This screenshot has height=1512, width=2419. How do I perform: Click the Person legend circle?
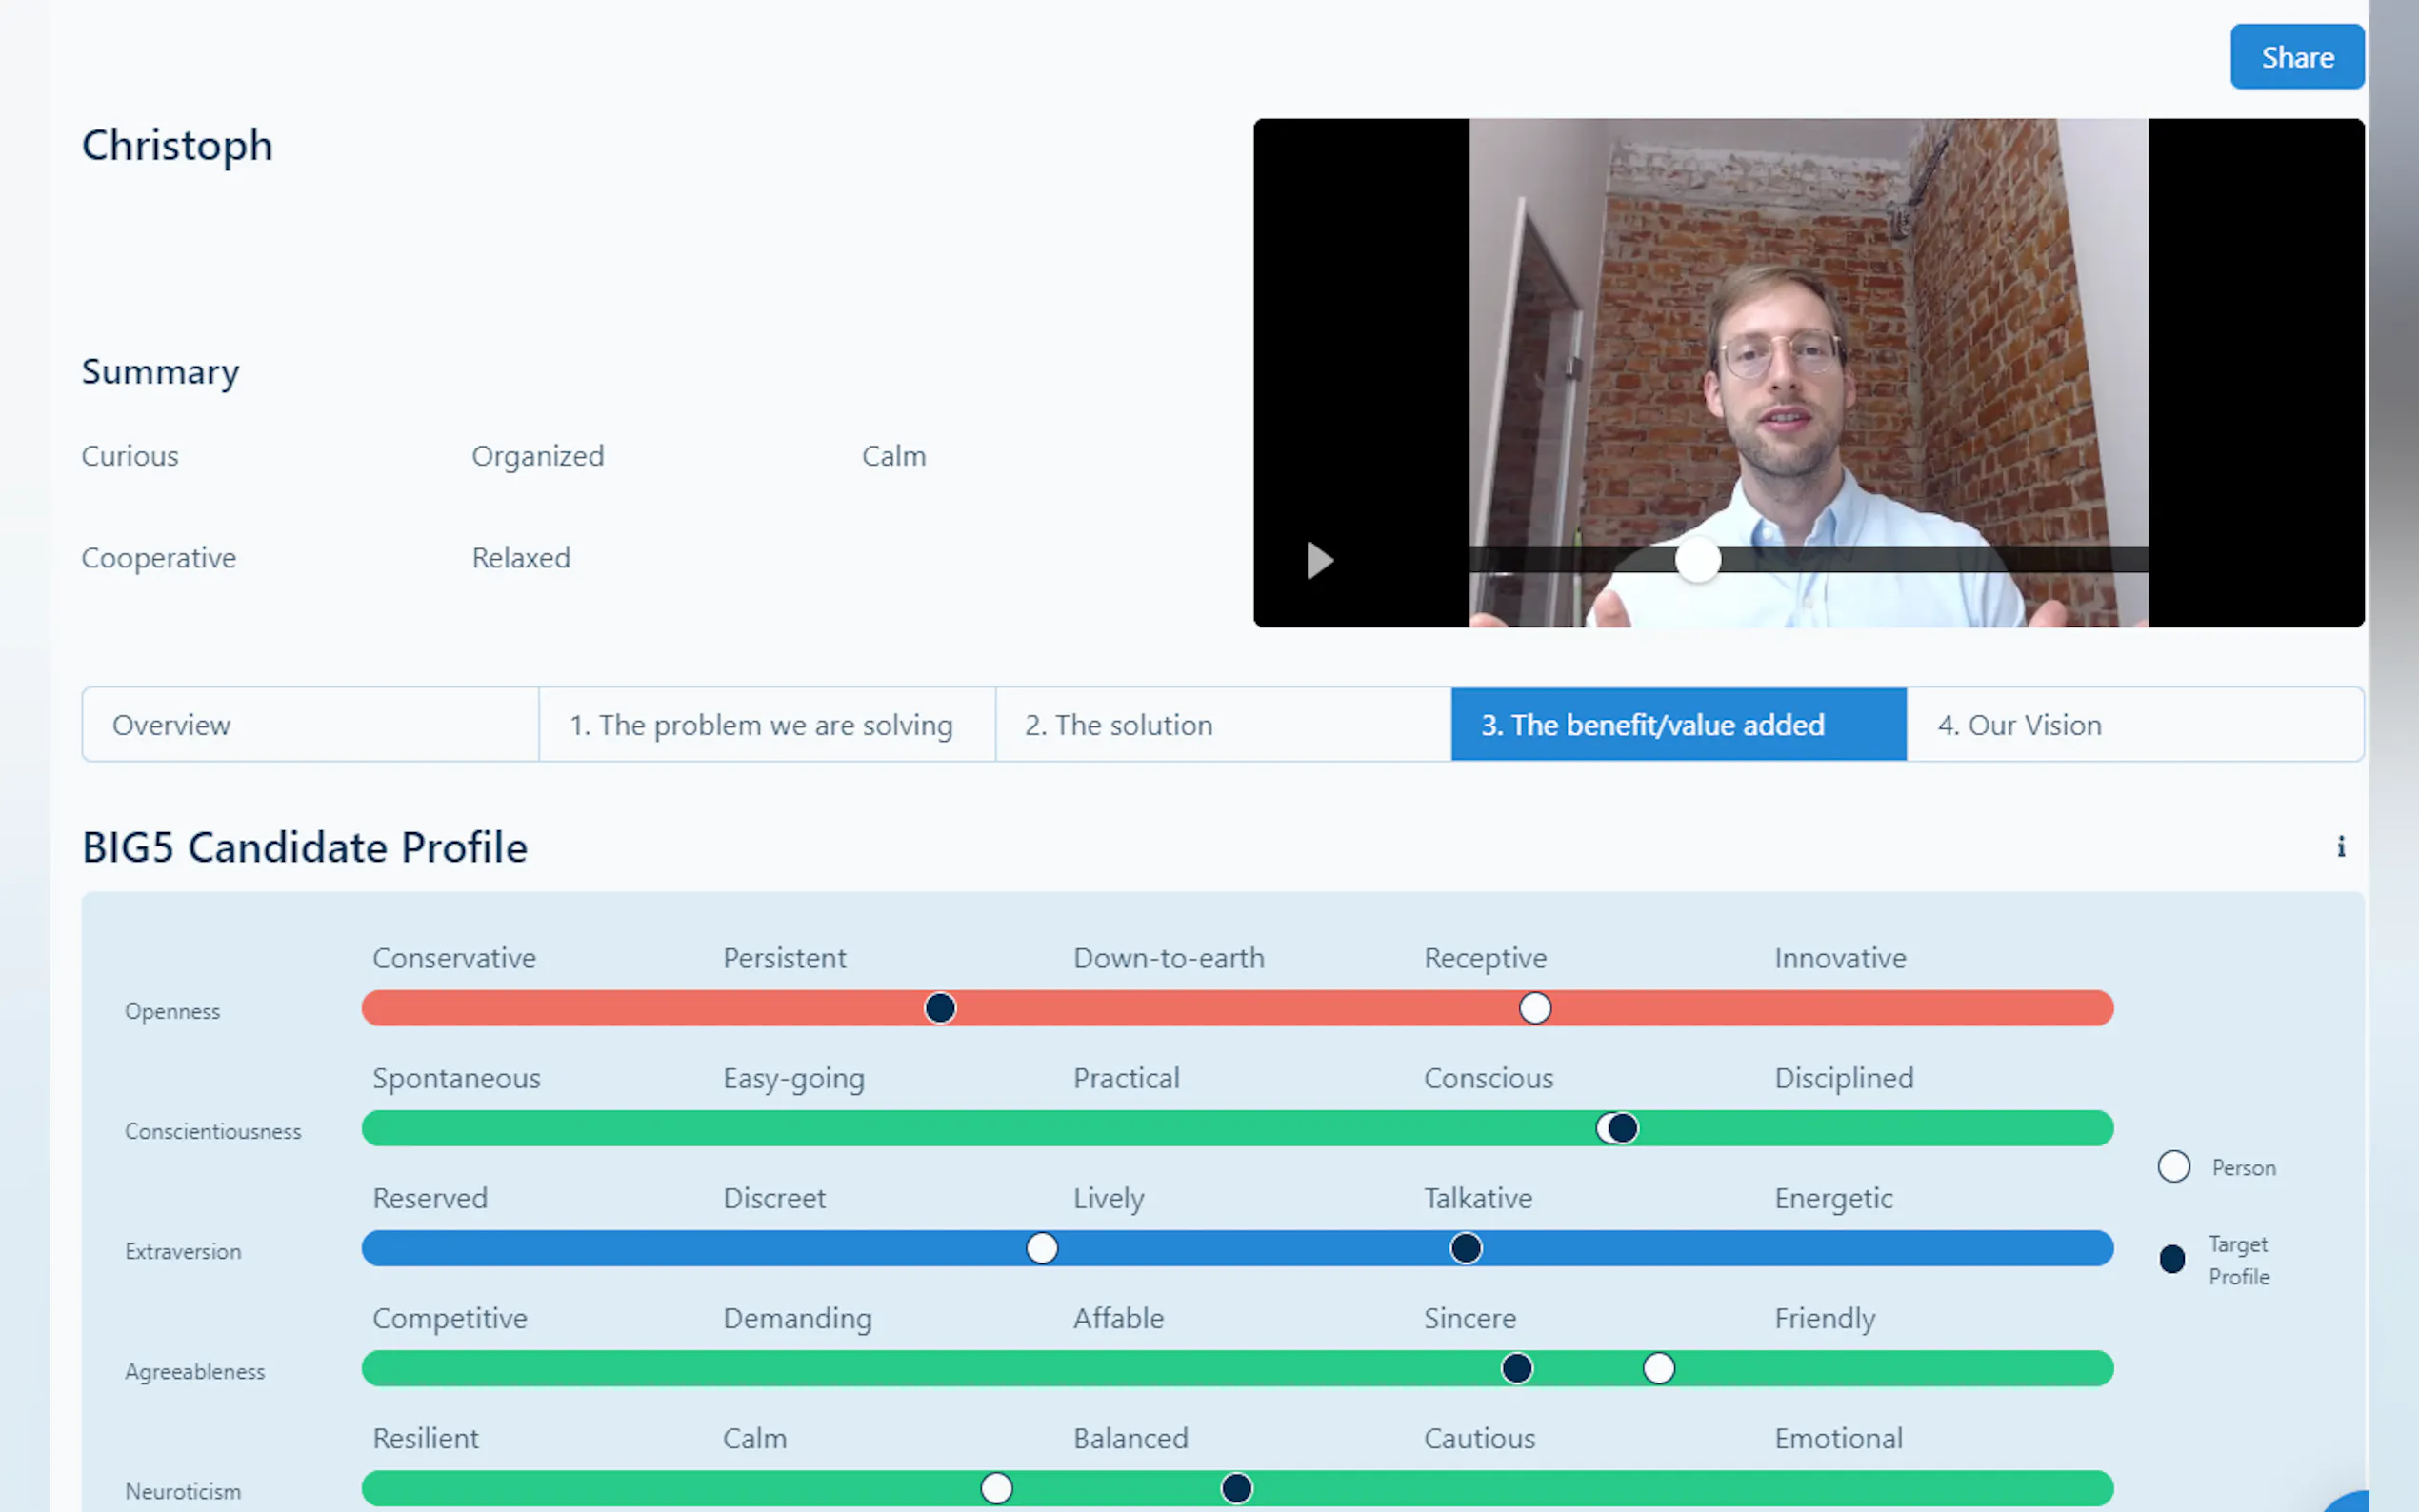pos(2173,1167)
